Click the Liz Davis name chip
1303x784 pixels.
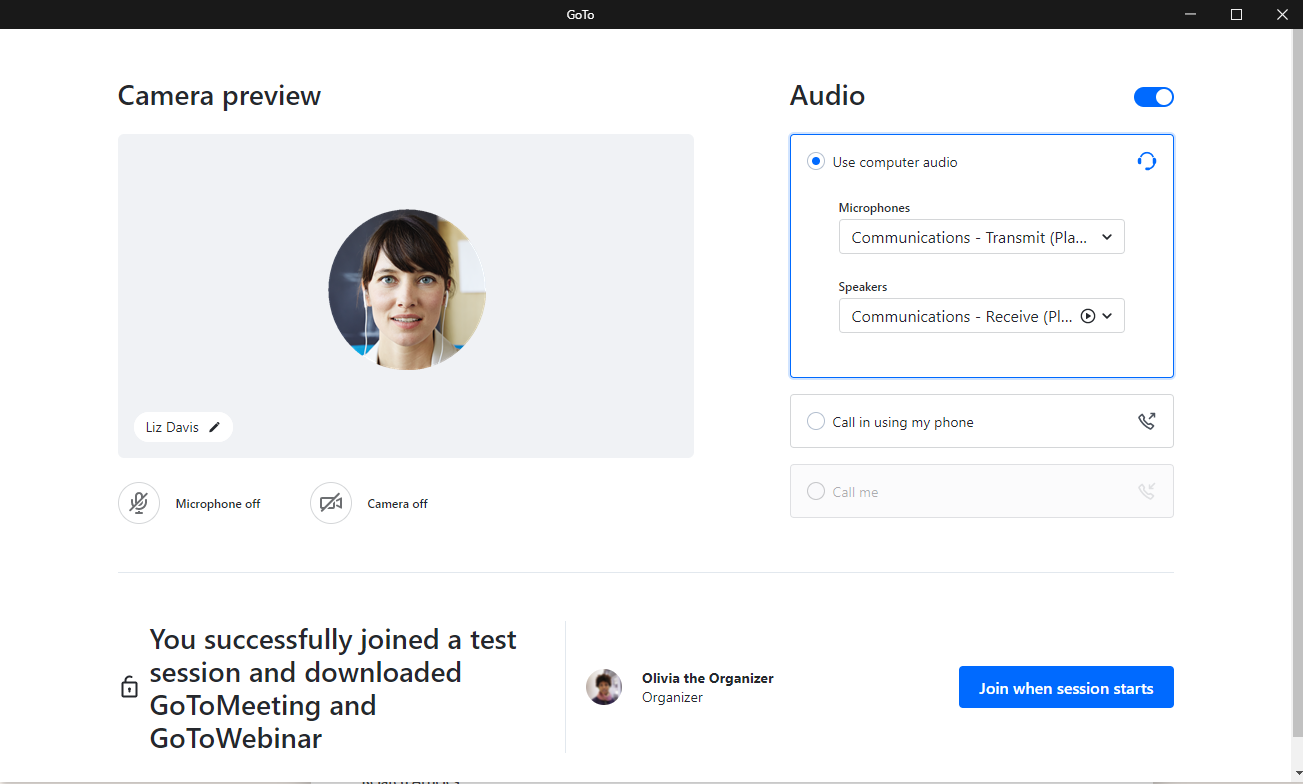pyautogui.click(x=183, y=427)
